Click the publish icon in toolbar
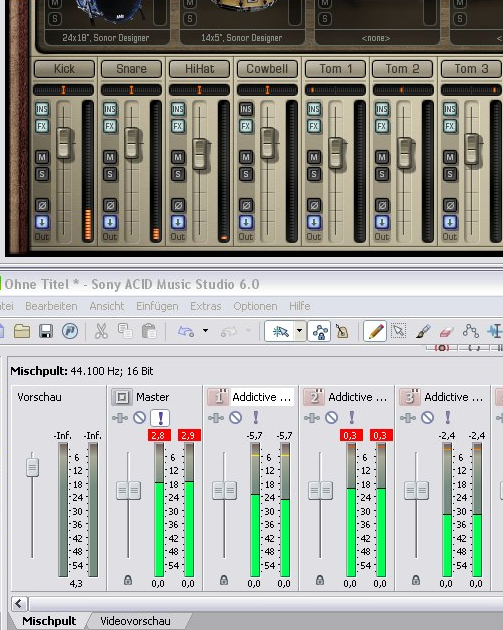Screen dimensions: 503x630 [70, 331]
